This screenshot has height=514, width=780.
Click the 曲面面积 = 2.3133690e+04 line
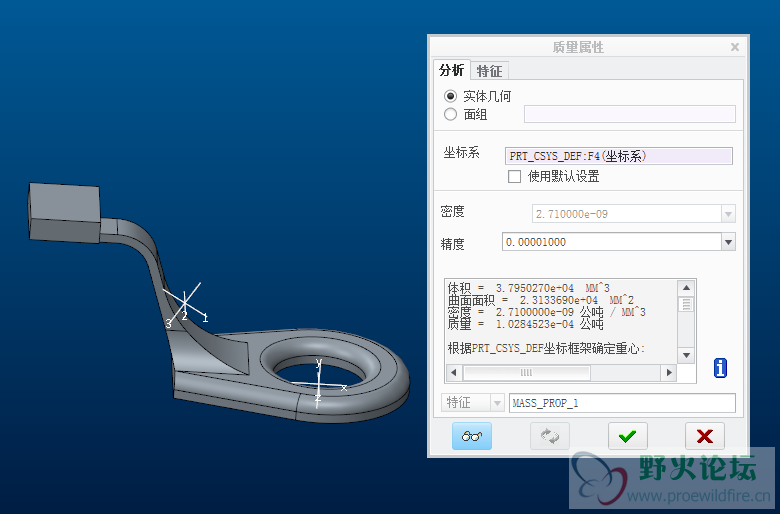tap(541, 300)
